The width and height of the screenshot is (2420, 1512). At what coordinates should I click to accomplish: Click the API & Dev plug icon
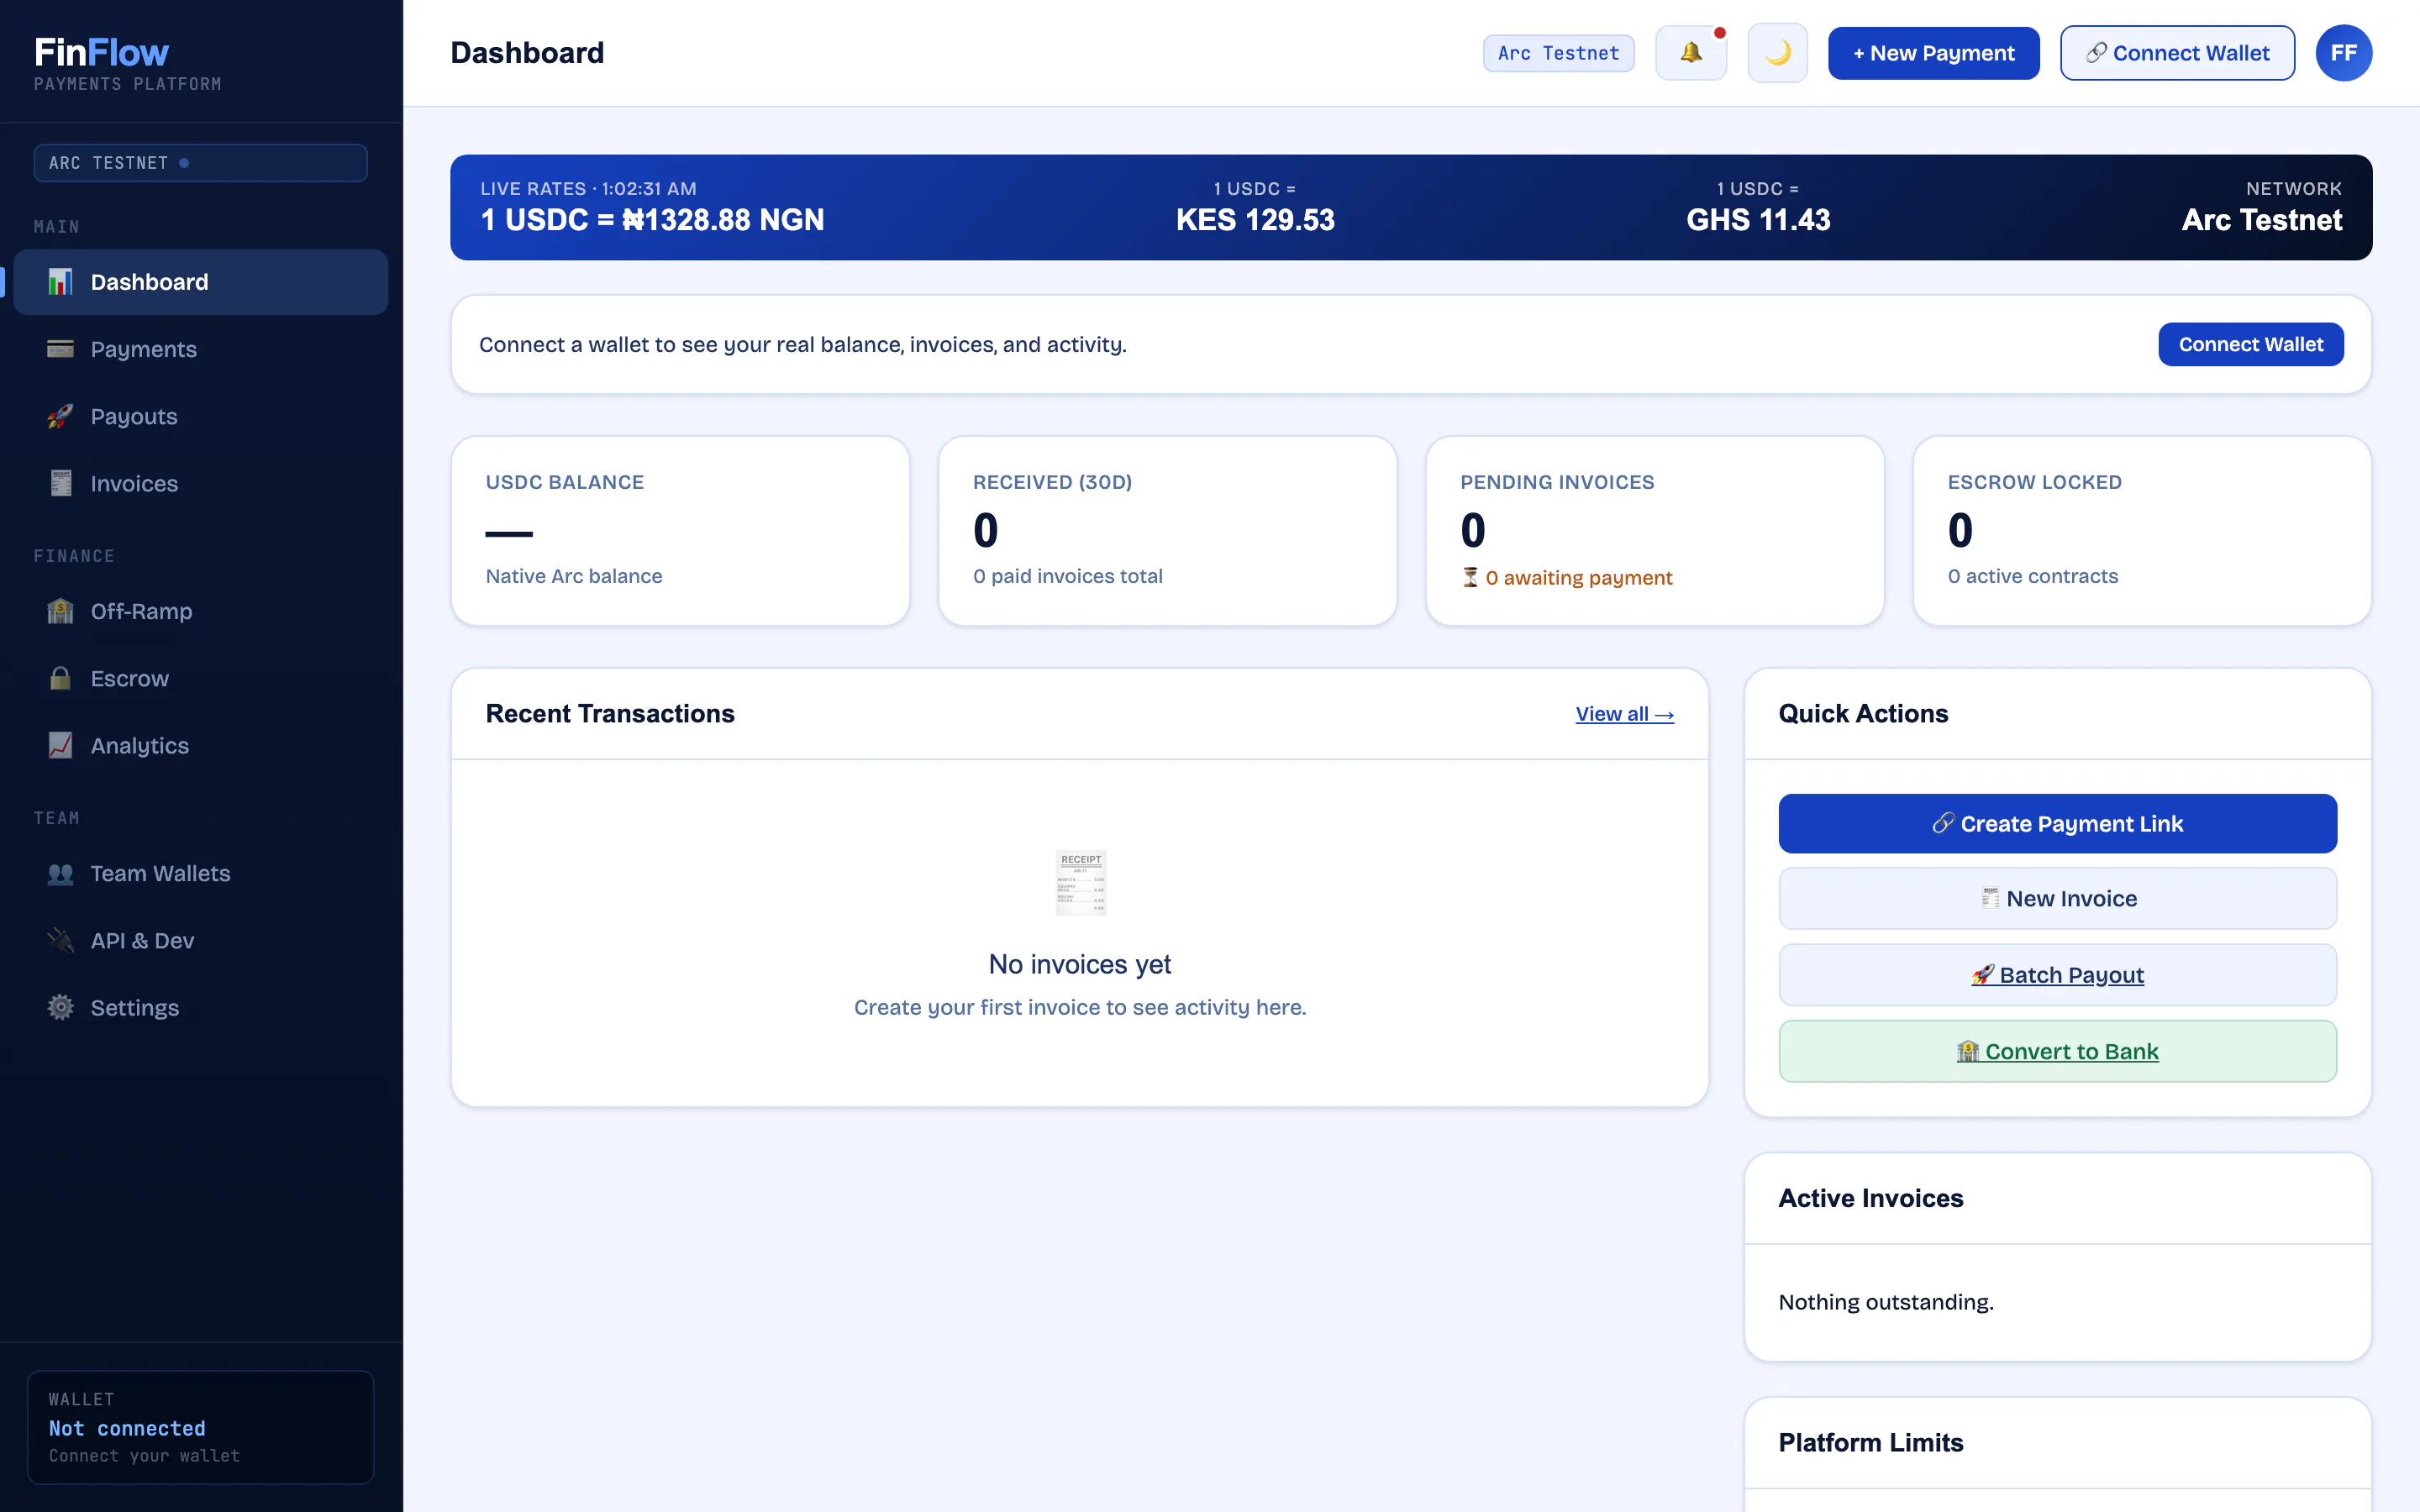click(60, 940)
